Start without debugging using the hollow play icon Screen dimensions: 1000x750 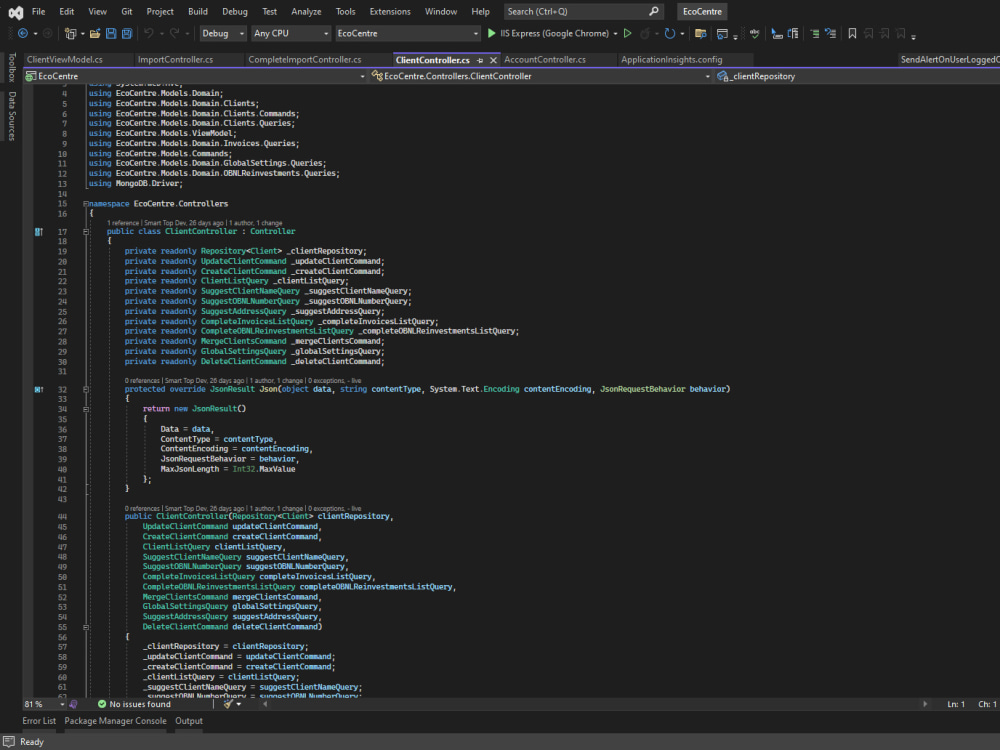pos(628,33)
